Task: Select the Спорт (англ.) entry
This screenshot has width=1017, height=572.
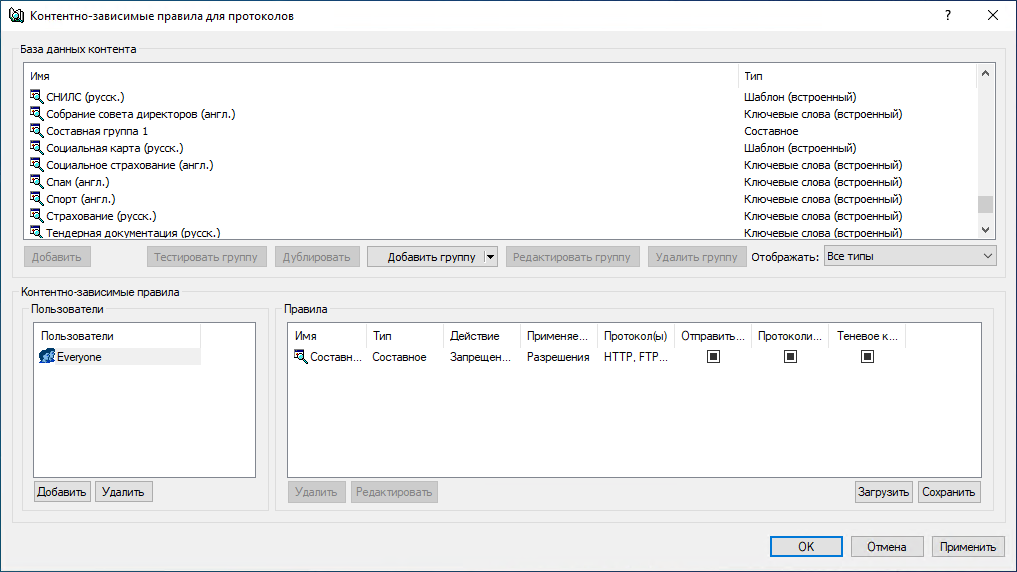Action: tap(81, 199)
